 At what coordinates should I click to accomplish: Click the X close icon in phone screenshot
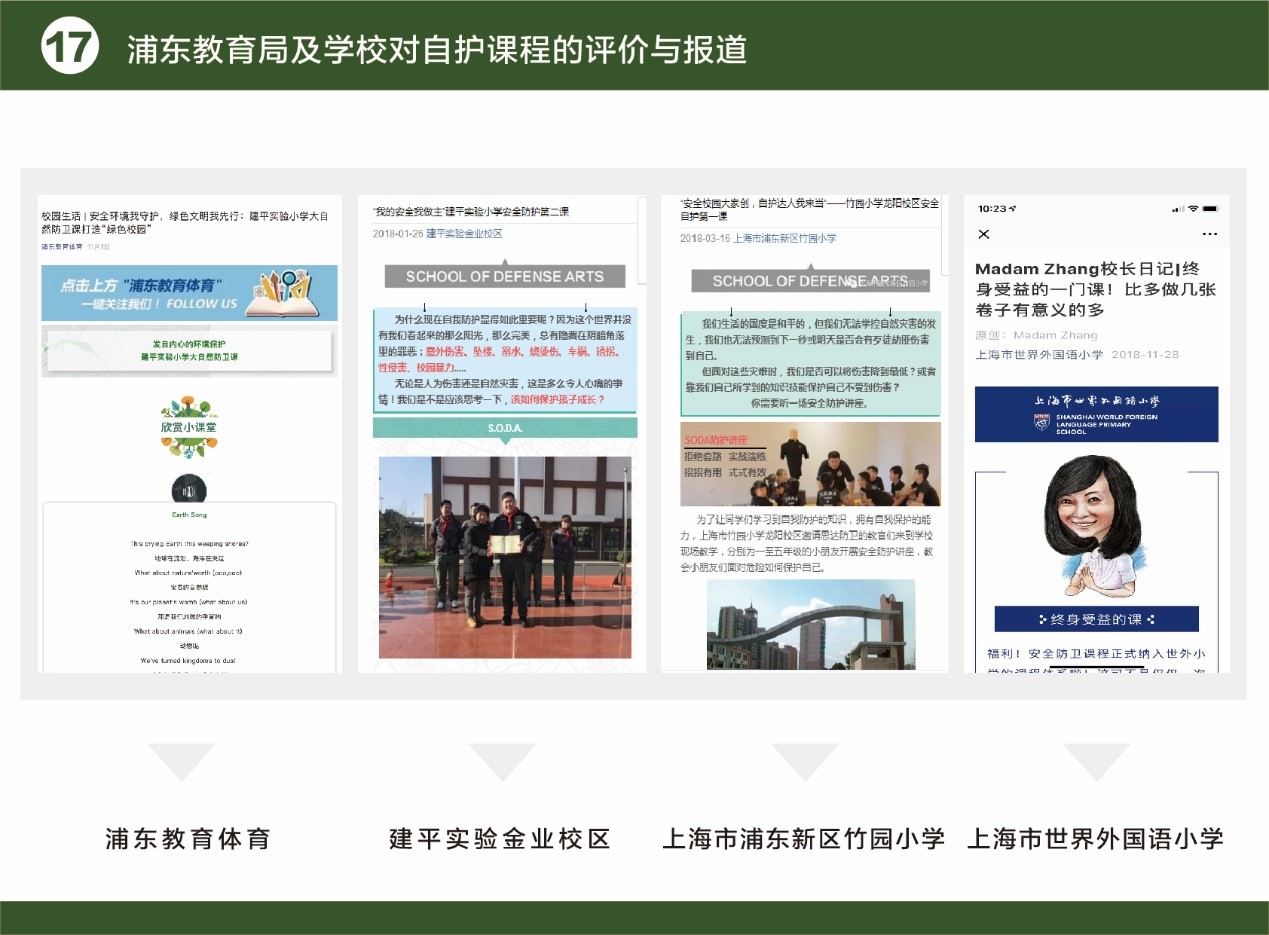(x=984, y=234)
